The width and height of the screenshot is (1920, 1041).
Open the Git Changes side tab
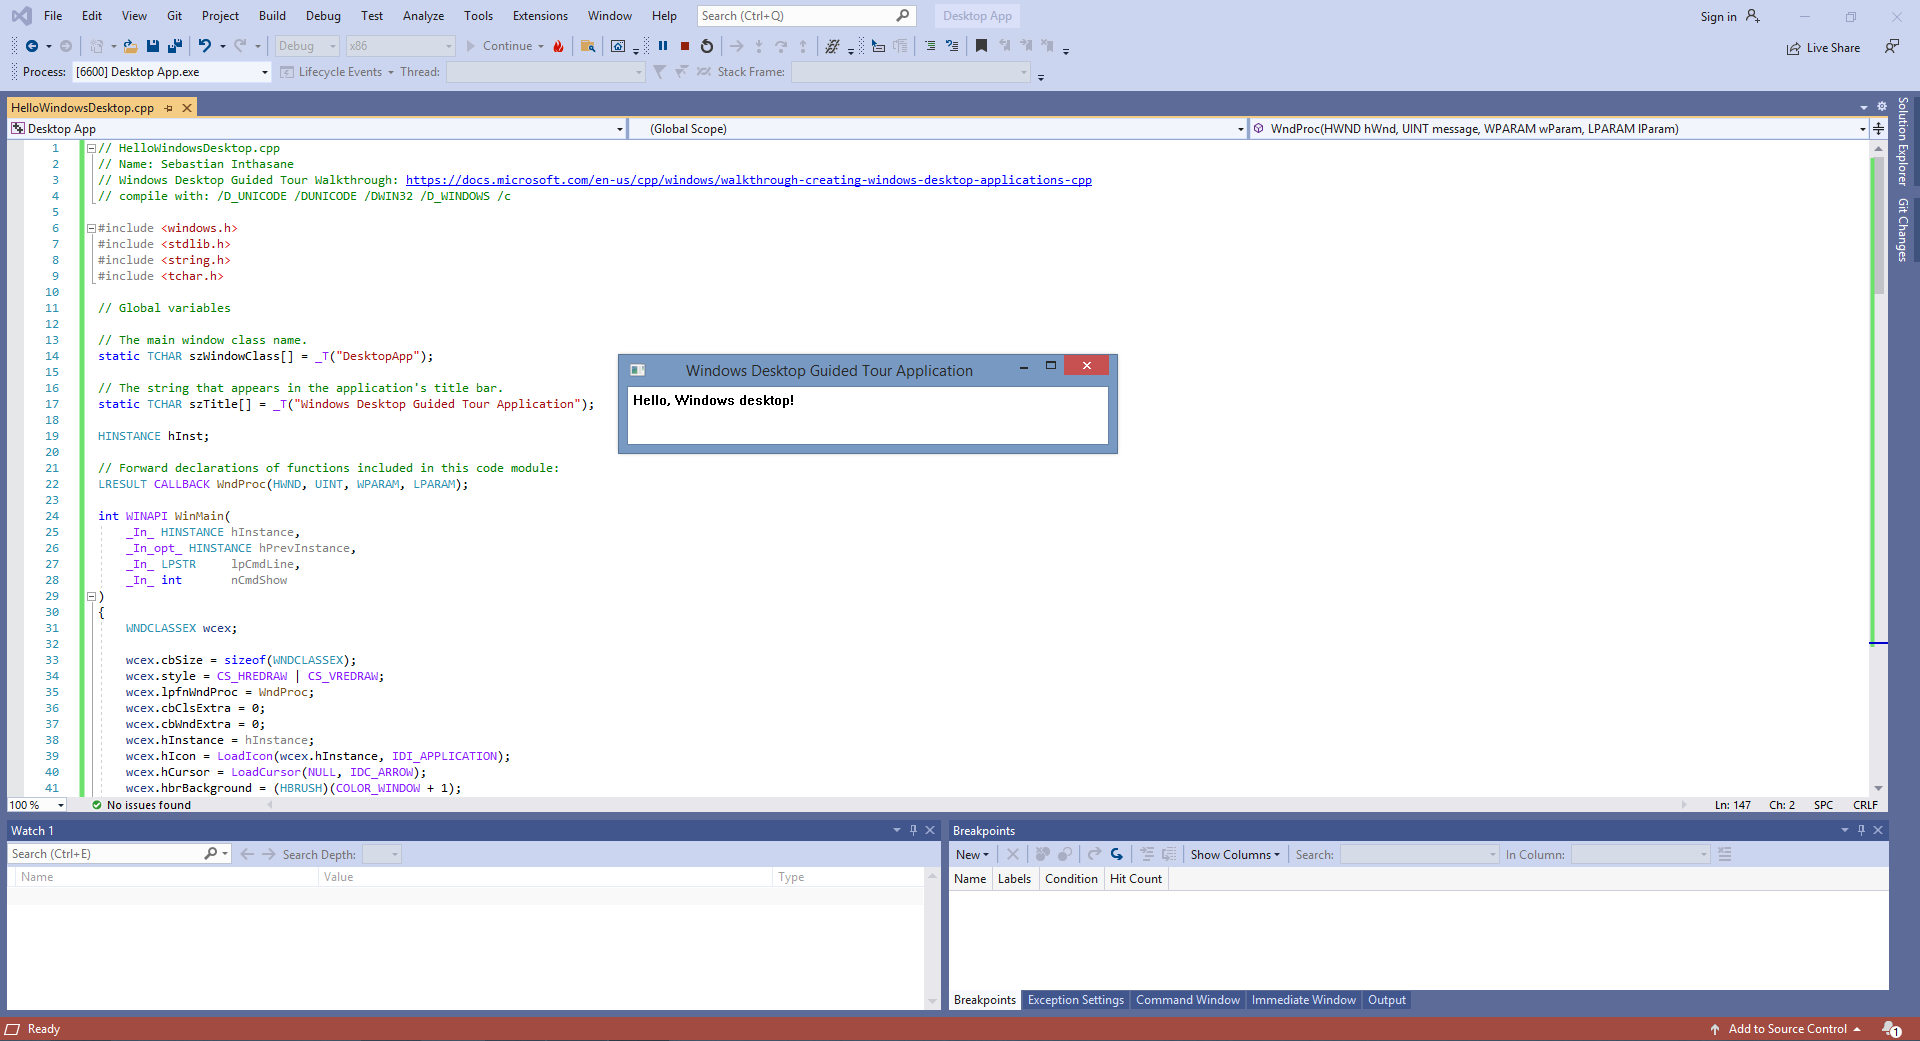(x=1903, y=230)
